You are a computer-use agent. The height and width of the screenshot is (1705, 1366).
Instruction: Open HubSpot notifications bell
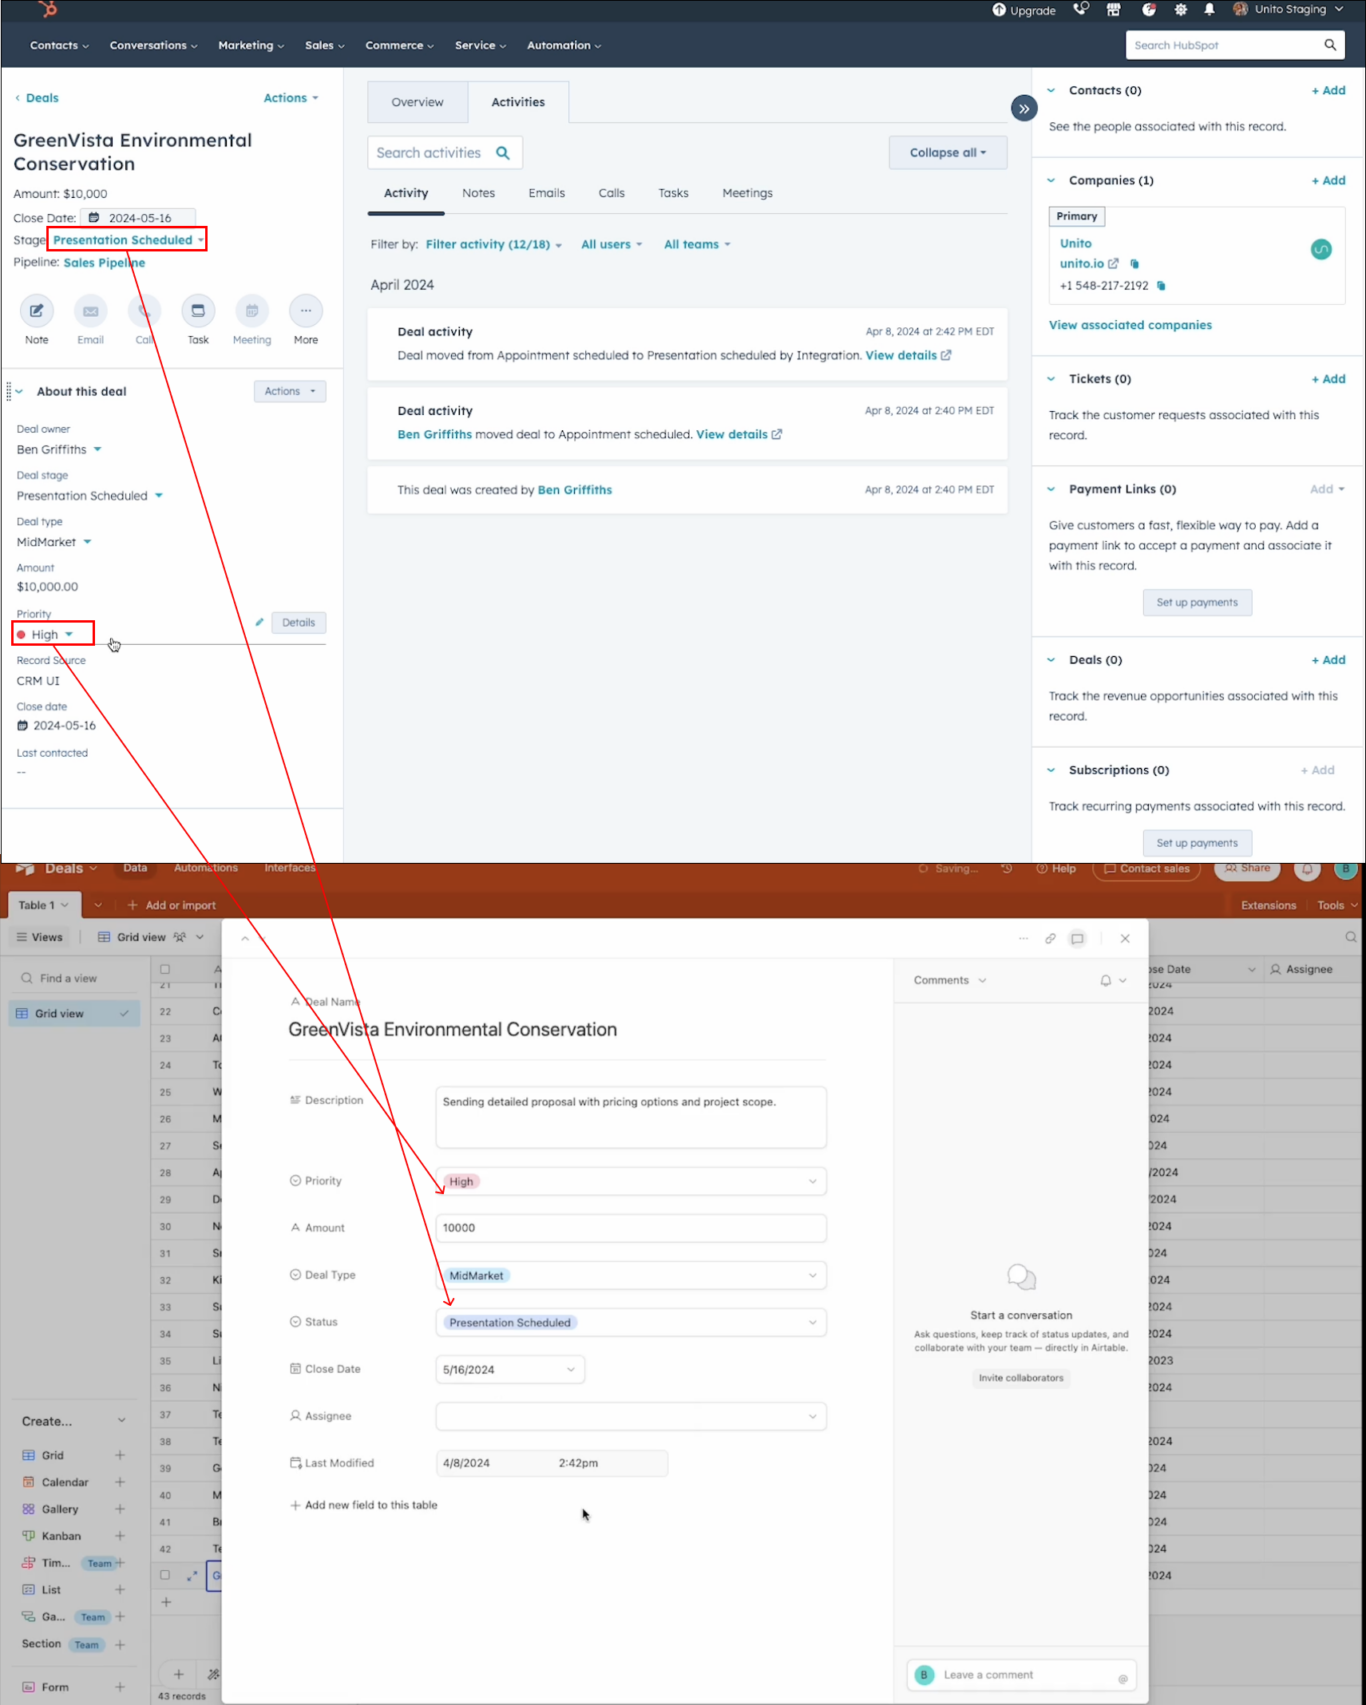pyautogui.click(x=1209, y=10)
